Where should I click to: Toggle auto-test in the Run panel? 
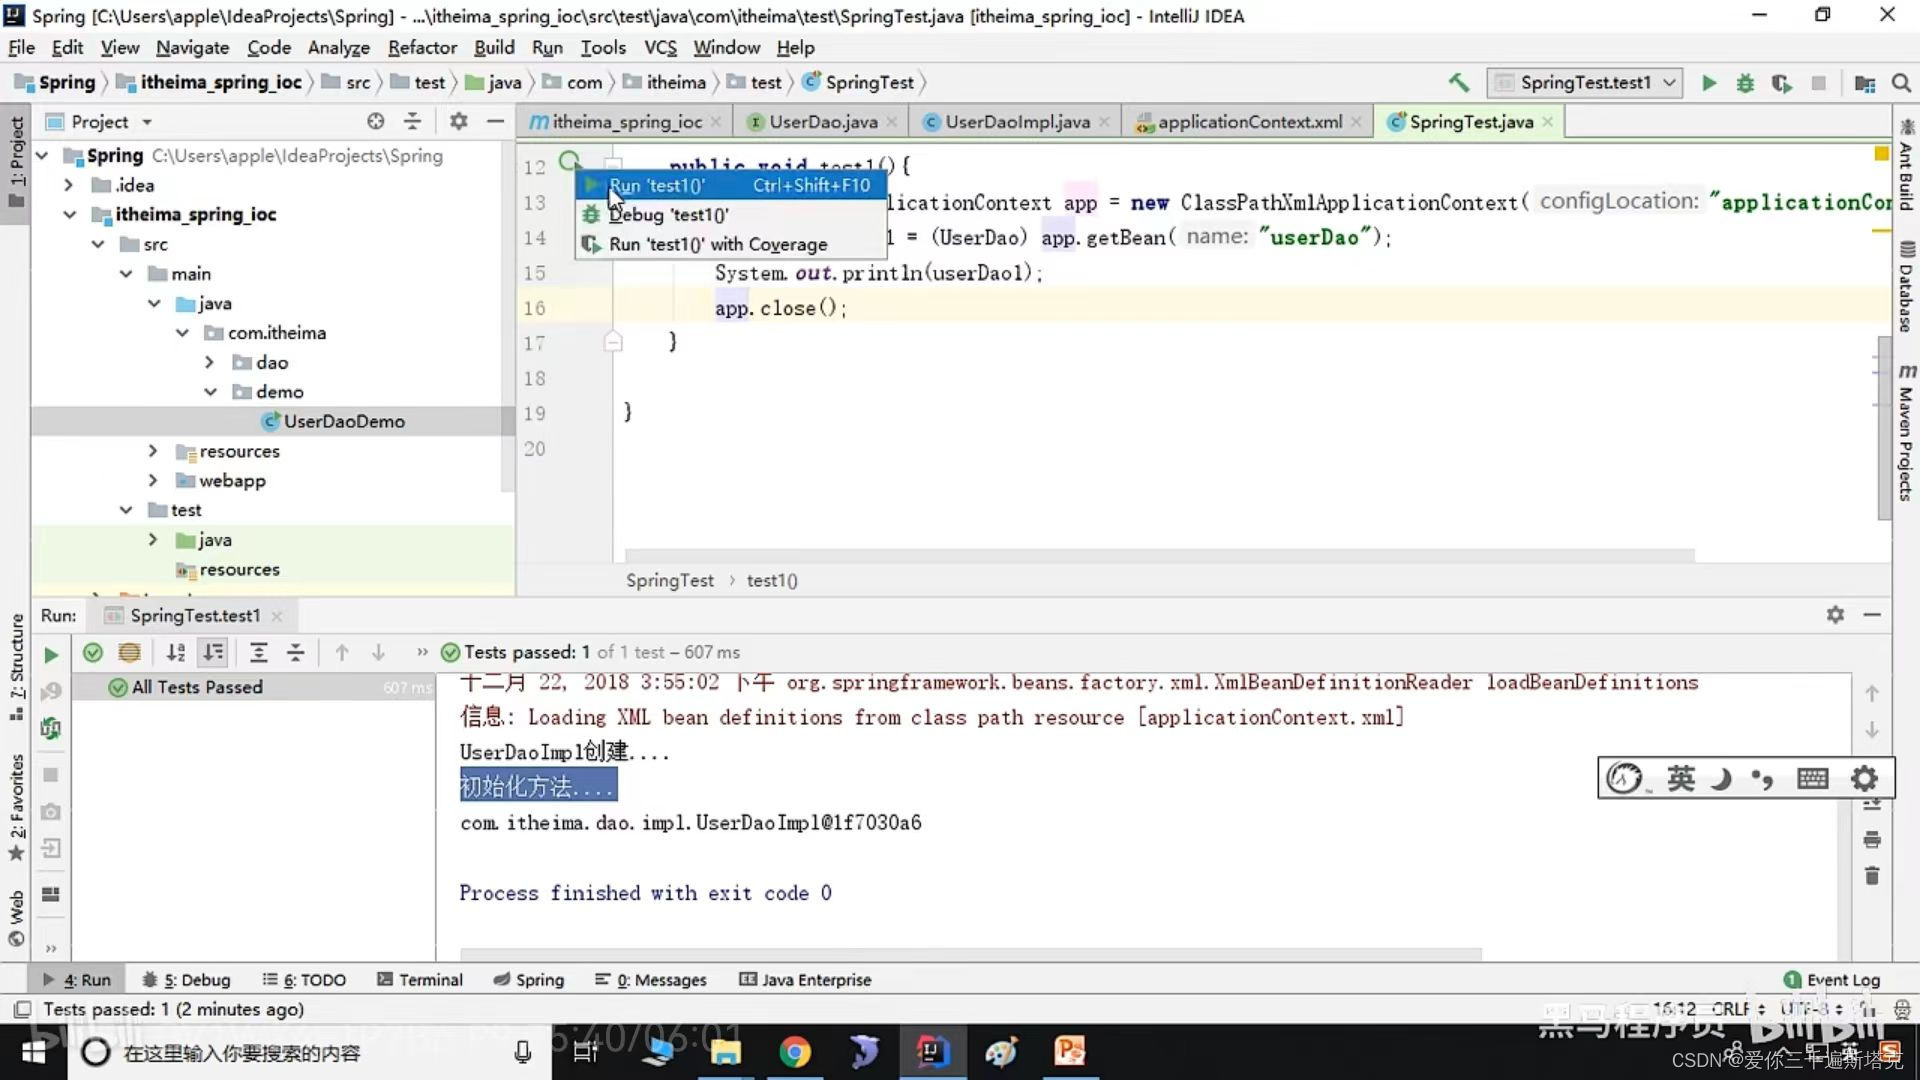51,728
